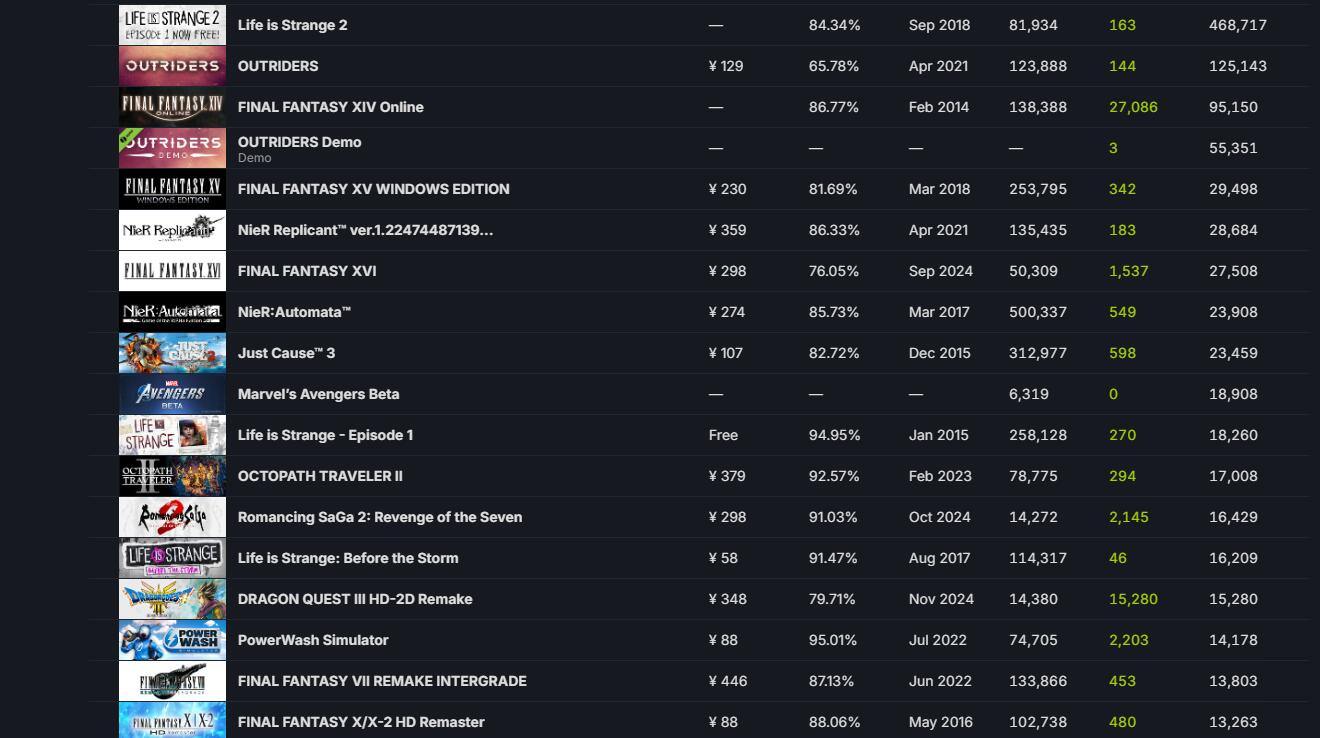Click the Marvel's Avengers Beta thumbnail
1320x738 pixels.
(x=172, y=394)
